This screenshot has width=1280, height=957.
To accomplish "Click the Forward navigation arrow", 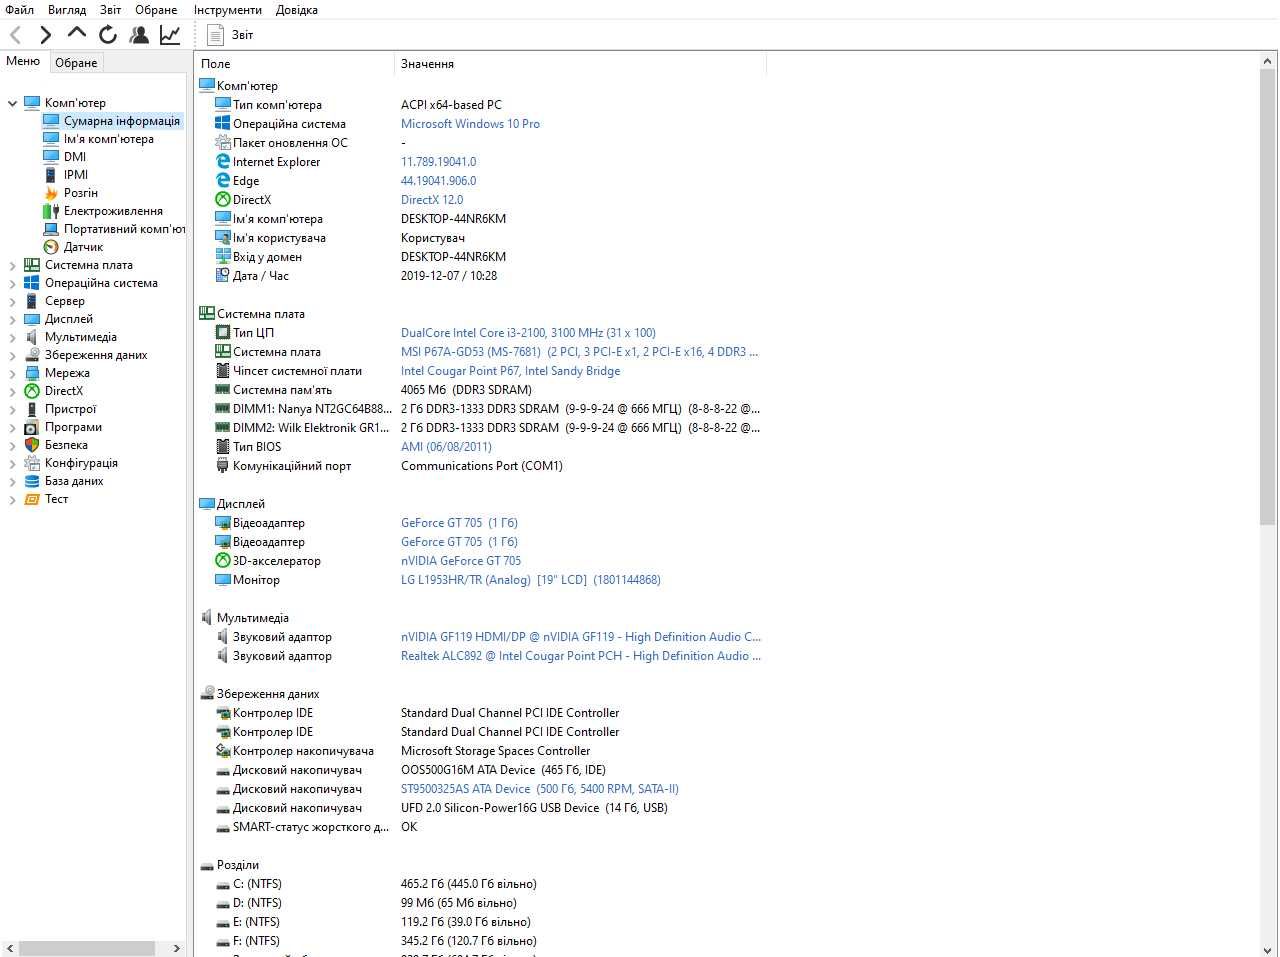I will (x=45, y=35).
